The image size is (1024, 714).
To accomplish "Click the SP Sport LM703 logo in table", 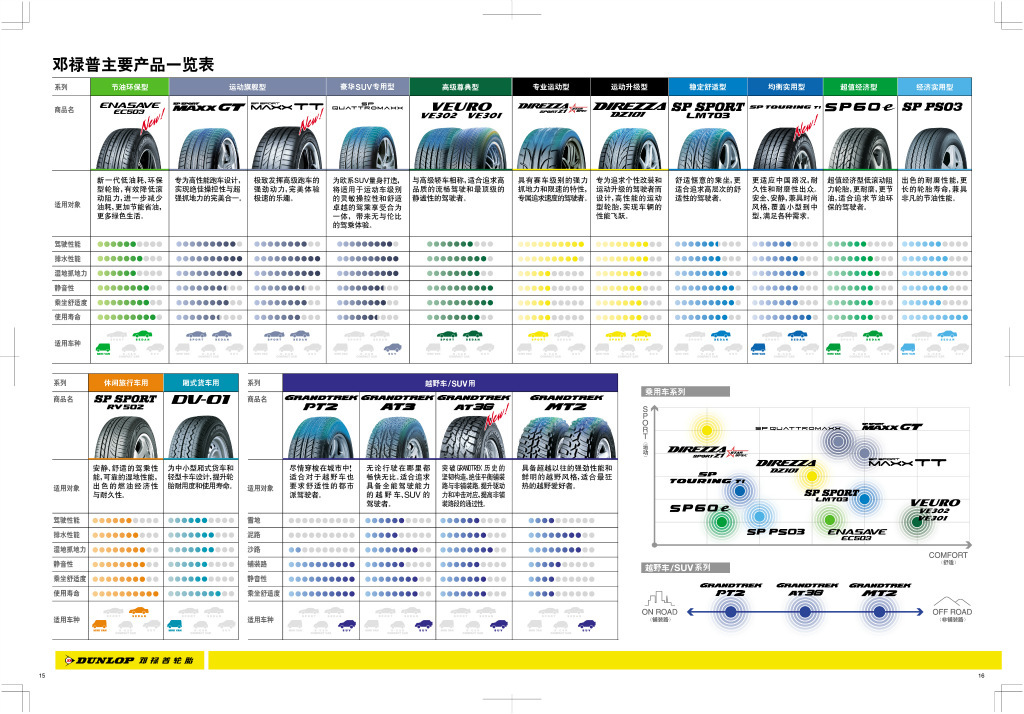I will pos(707,109).
